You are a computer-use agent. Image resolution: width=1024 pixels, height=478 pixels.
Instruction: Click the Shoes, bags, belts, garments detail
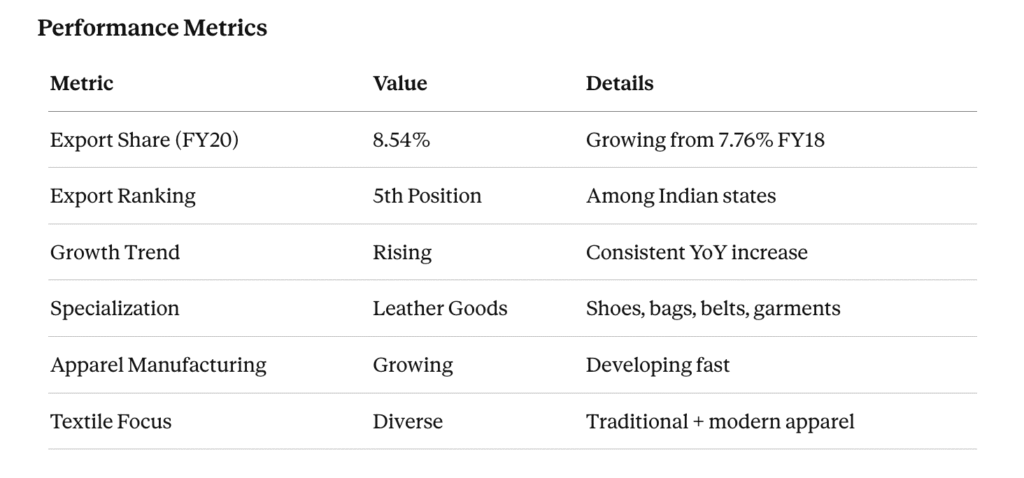713,308
